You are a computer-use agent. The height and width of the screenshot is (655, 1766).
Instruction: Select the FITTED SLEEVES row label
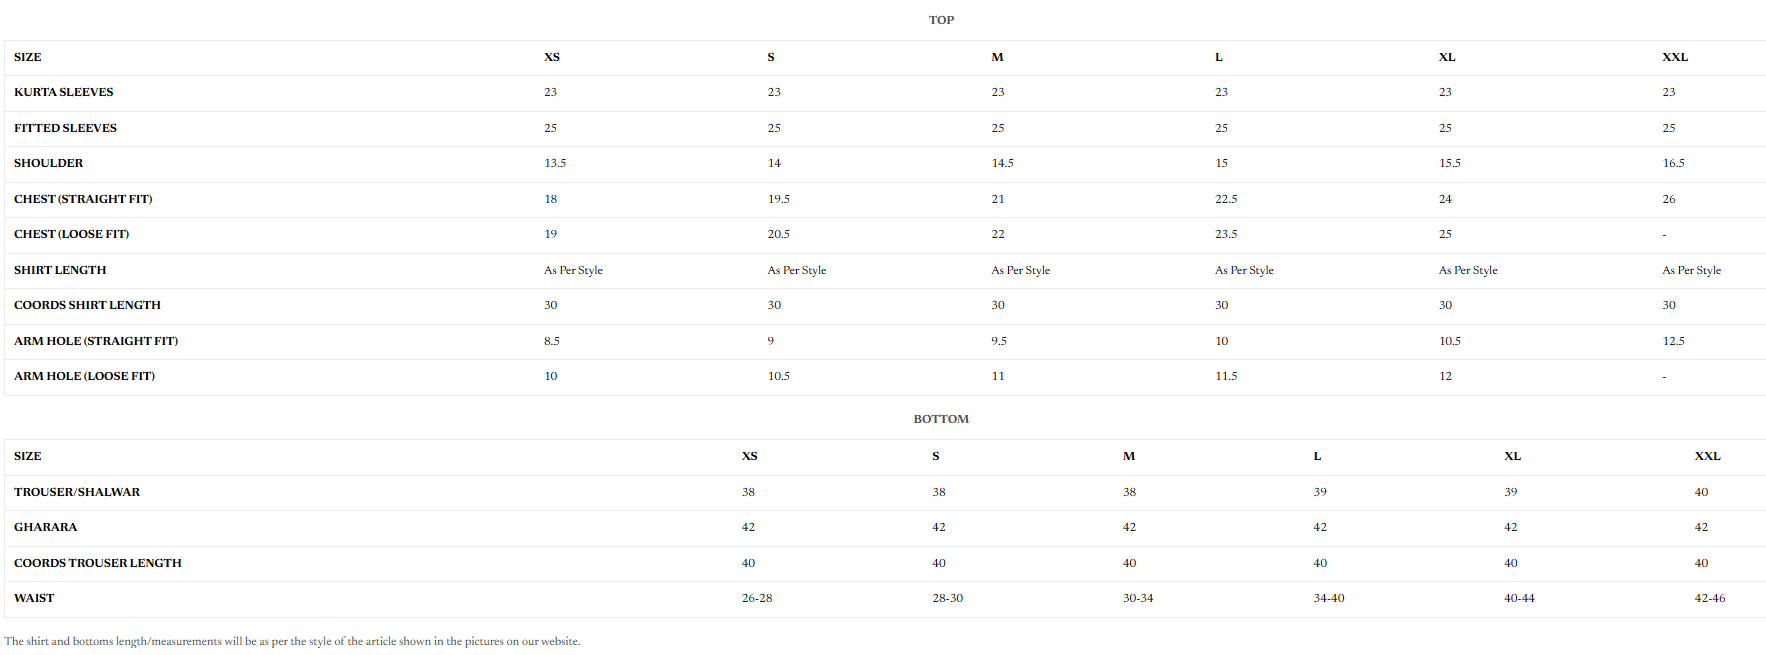(x=65, y=128)
